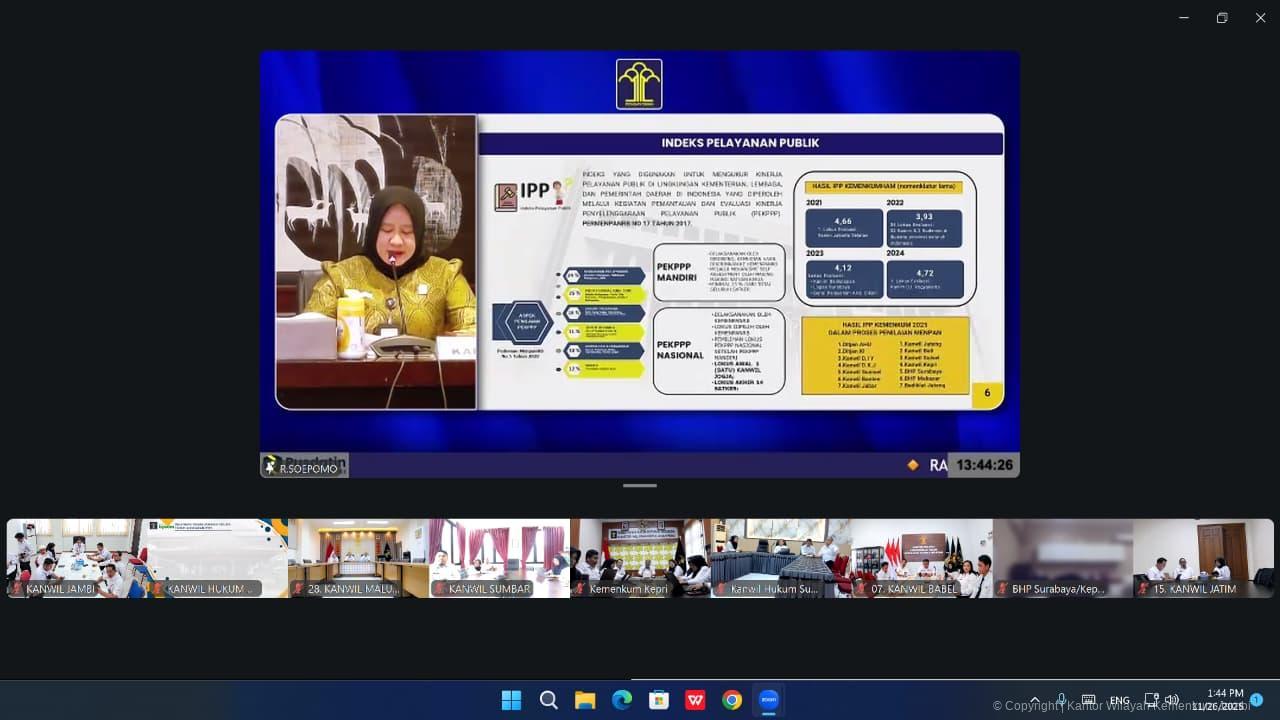Open the Zoom app in the taskbar
Viewport: 1280px width, 720px height.
[768, 700]
